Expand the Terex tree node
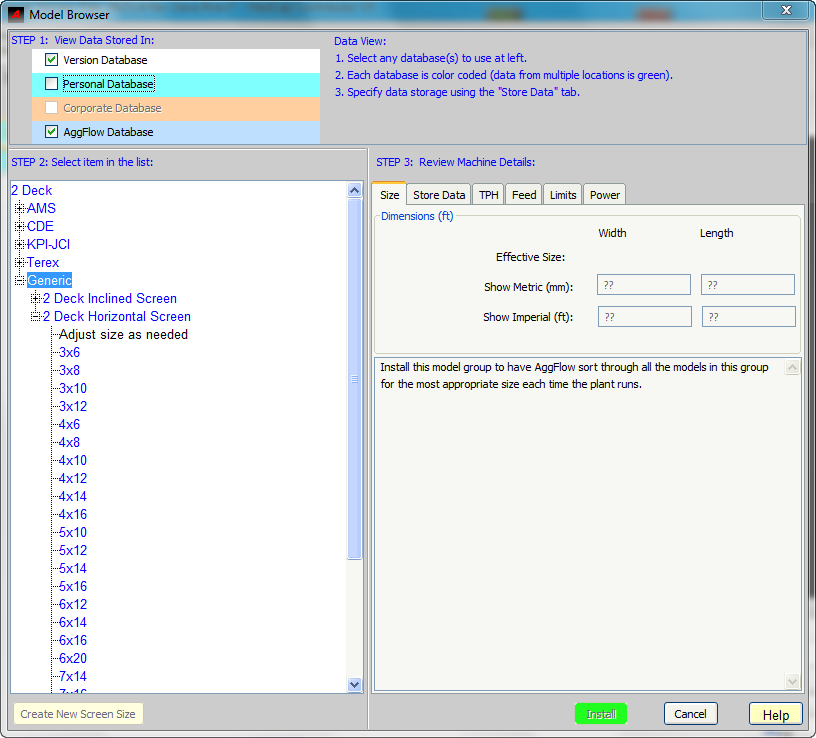Screen dimensions: 816x738 tap(19, 262)
